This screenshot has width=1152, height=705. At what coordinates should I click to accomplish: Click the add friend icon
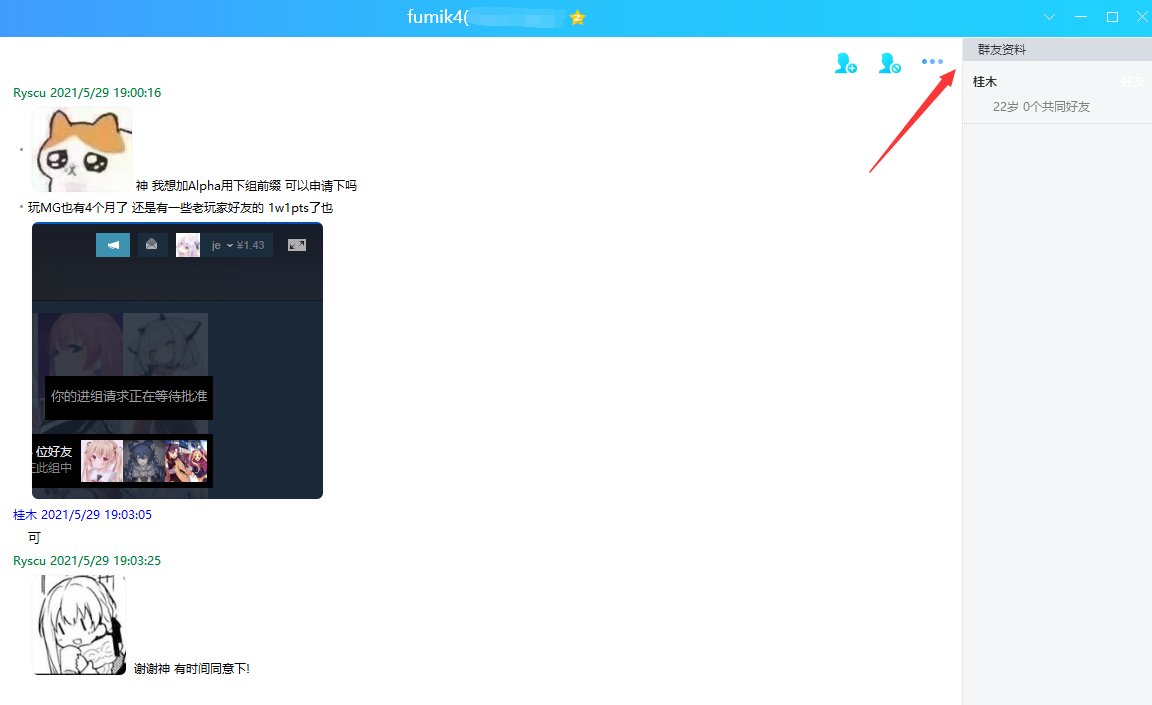pos(845,64)
